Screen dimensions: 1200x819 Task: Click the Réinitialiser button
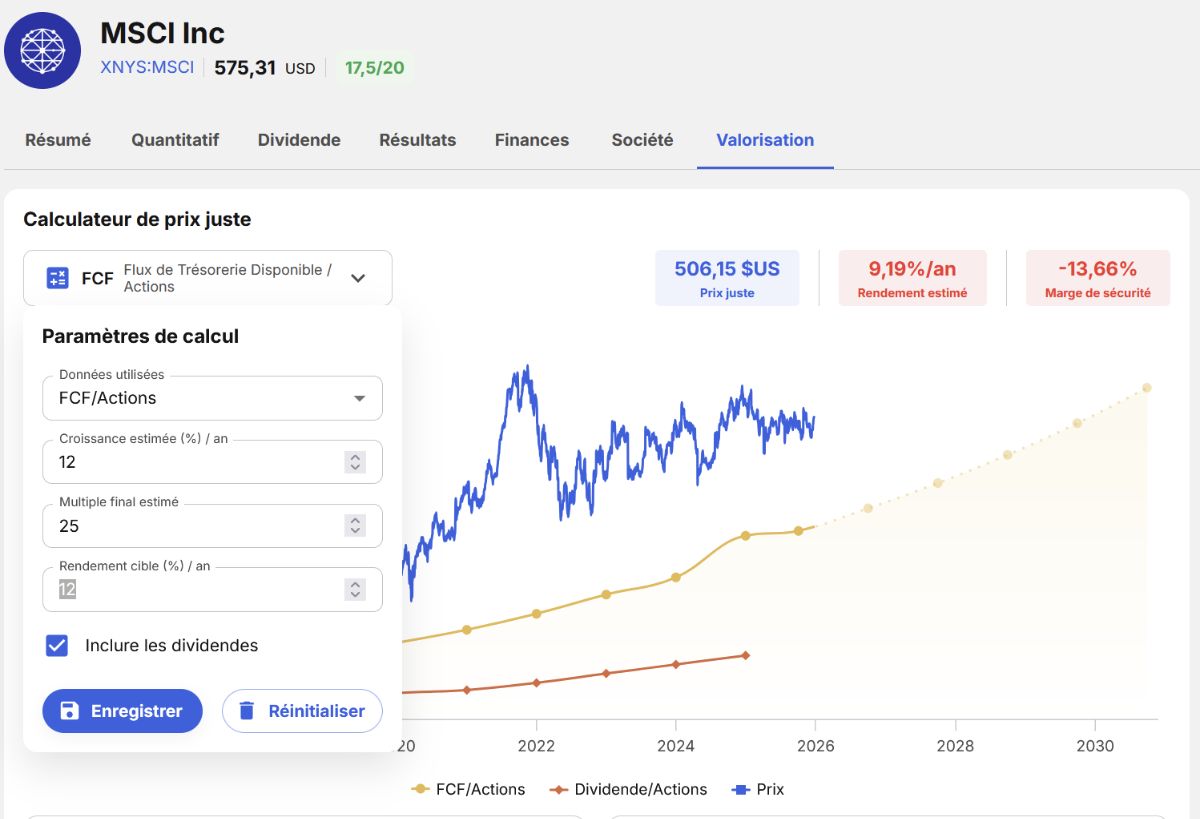[302, 711]
